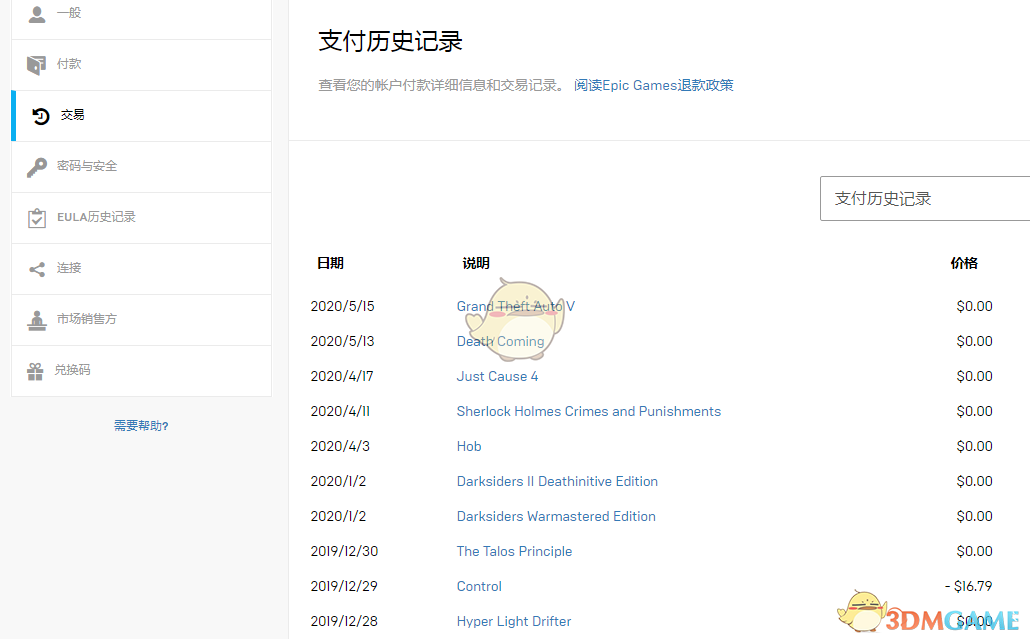Click the date 2020/4/17
Viewport: 1030px width, 639px height.
point(342,376)
